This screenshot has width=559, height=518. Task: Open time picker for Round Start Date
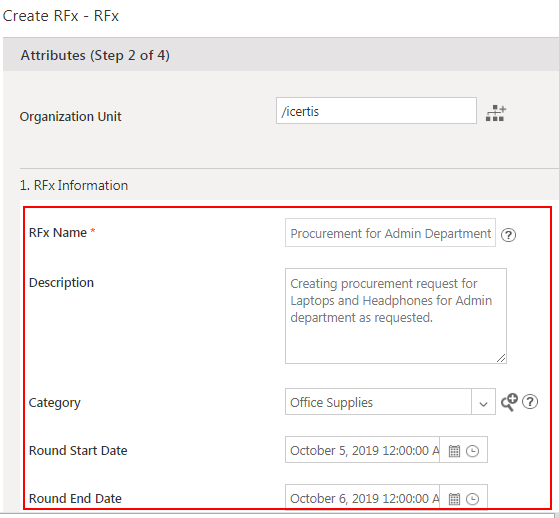pos(472,451)
